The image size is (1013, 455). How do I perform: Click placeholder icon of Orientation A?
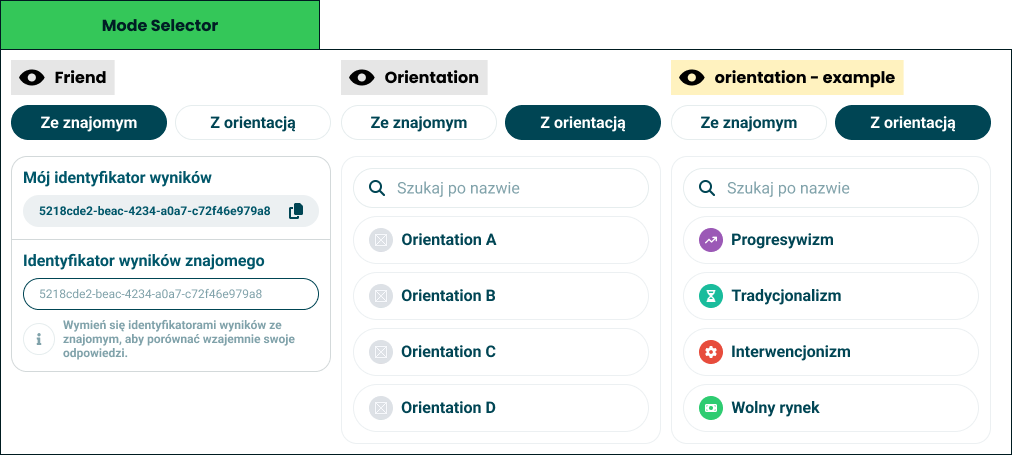click(381, 240)
